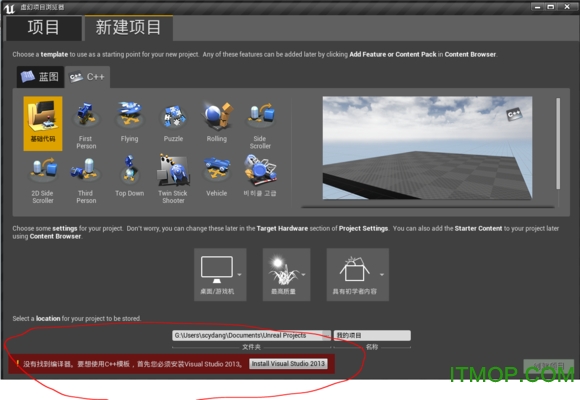The height and width of the screenshot is (400, 580).
Task: Switch to the 项目 tab
Action: pos(44,28)
